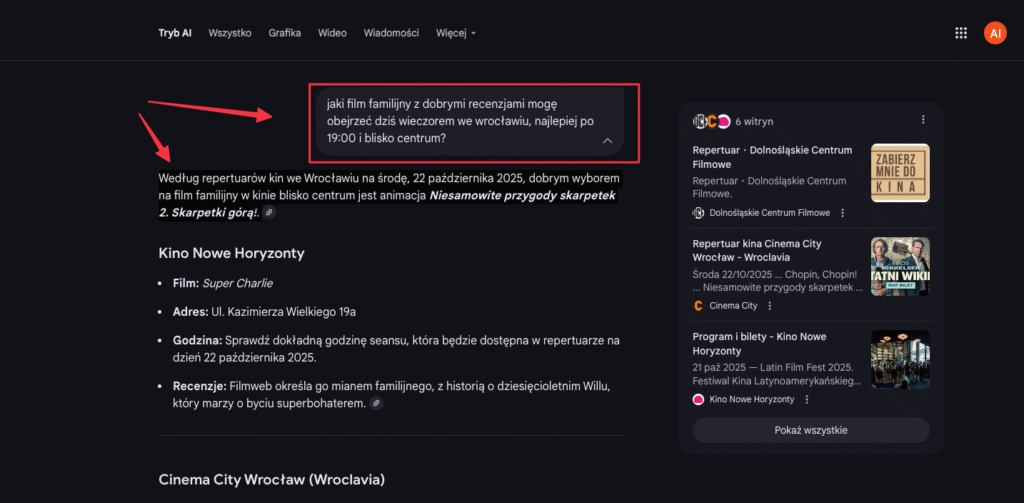This screenshot has height=503, width=1024.
Task: Select the "Wideo" tab
Action: coord(332,33)
